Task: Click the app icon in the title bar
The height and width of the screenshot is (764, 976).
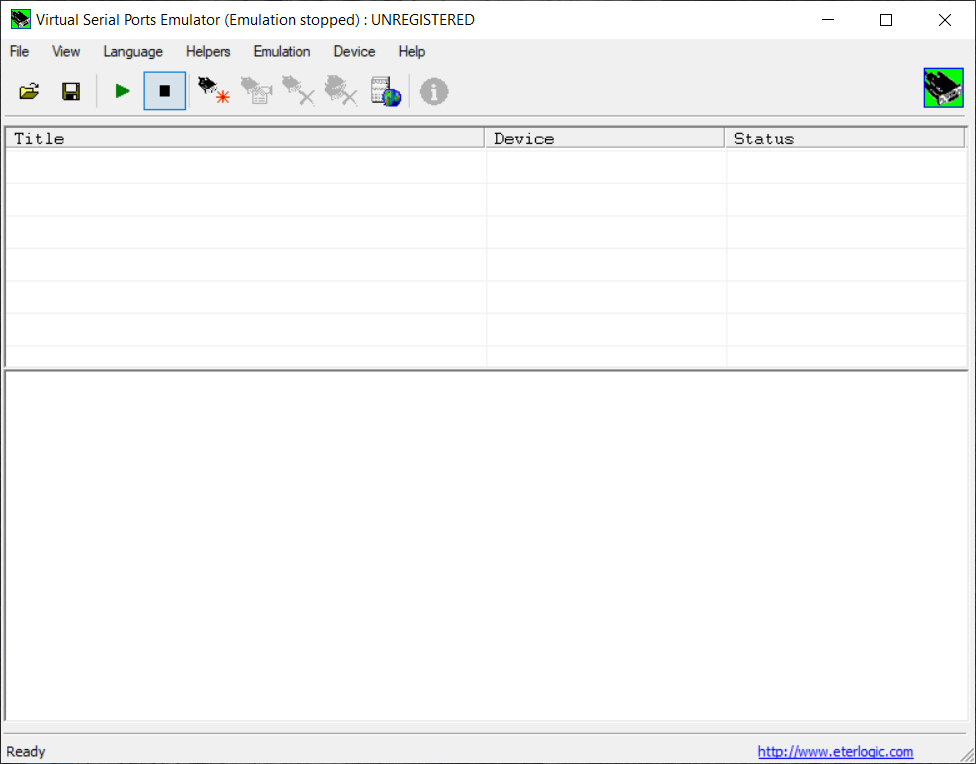Action: [x=21, y=19]
